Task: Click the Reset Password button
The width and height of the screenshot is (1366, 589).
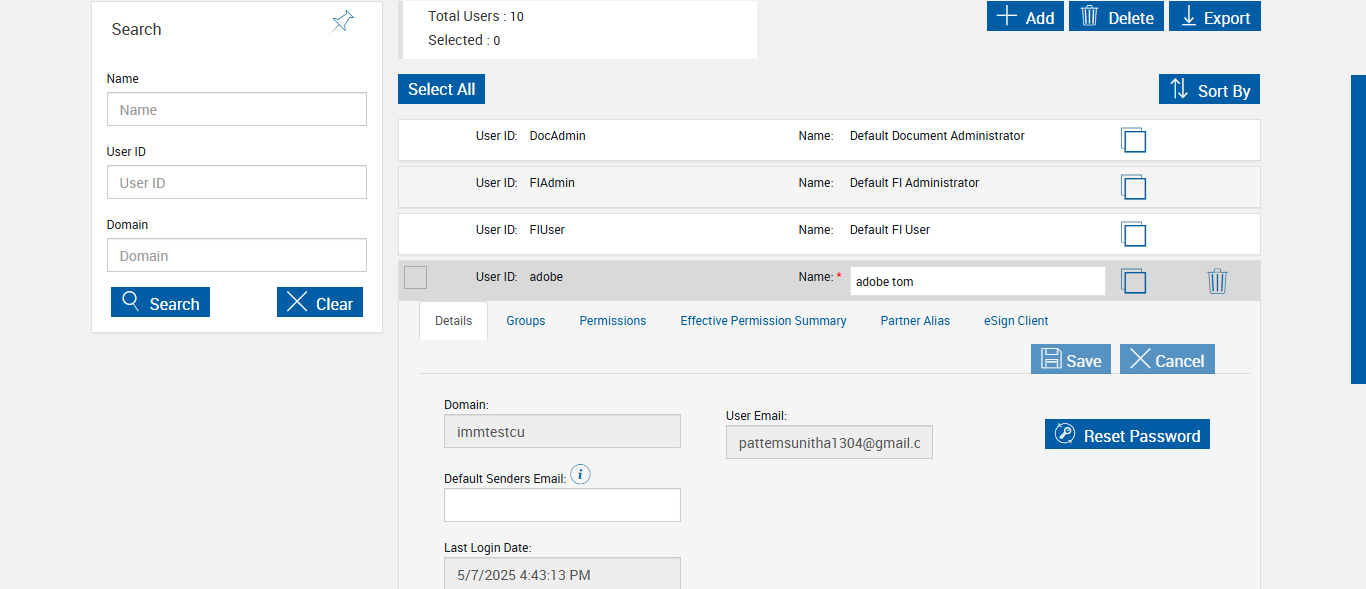Action: click(1127, 434)
